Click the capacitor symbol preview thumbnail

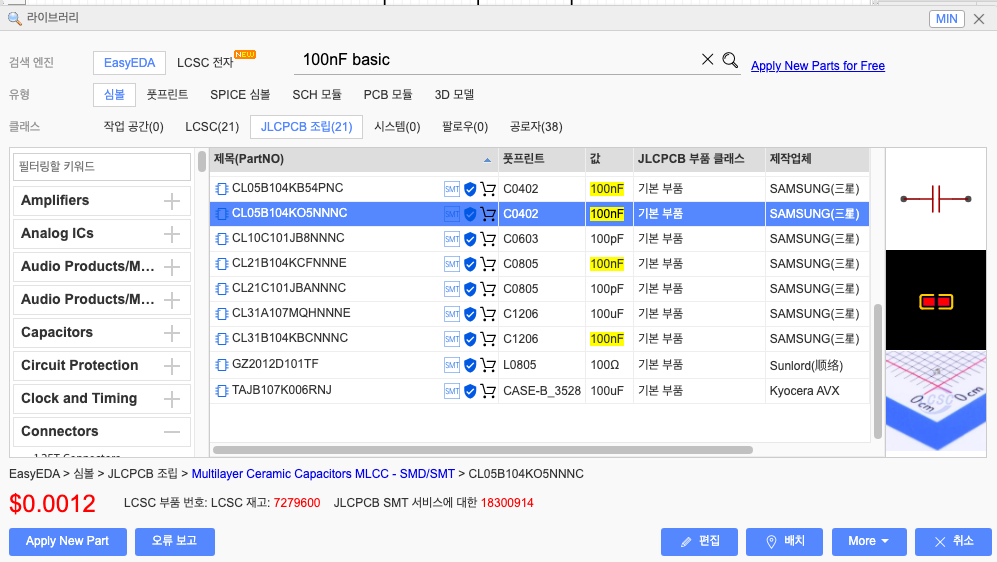935,199
